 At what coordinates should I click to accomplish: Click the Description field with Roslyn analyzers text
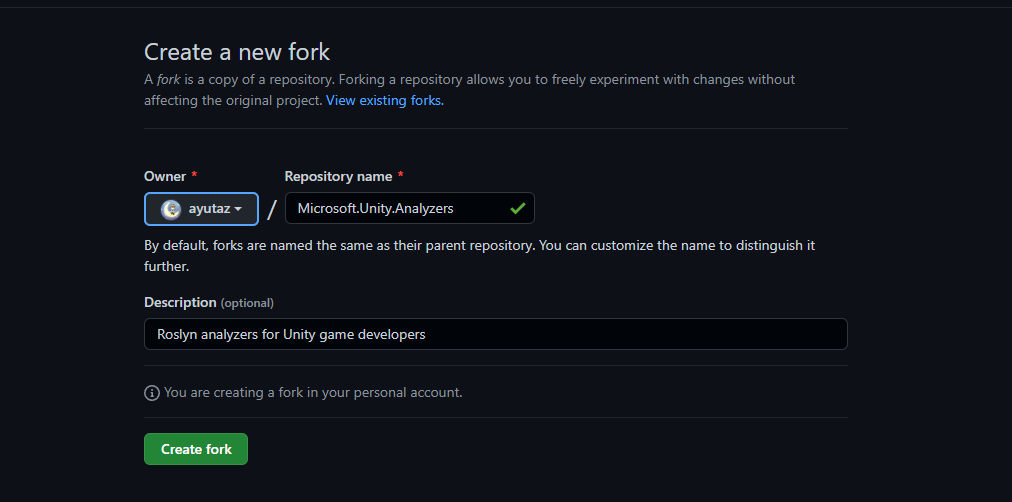[496, 334]
